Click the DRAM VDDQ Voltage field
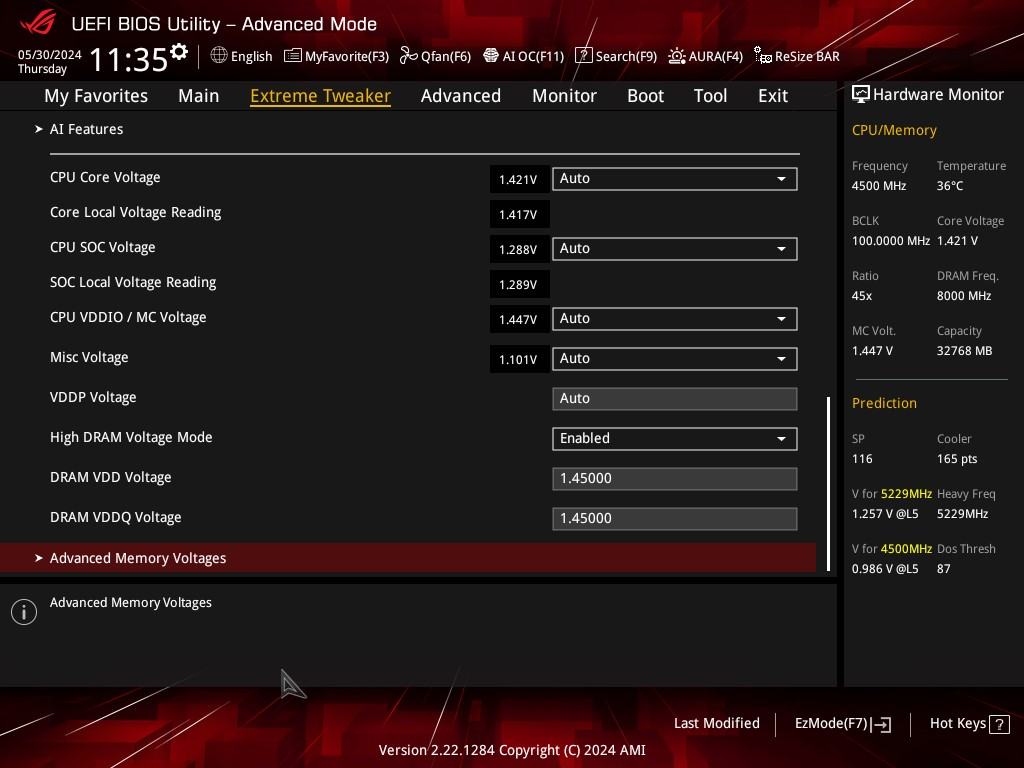The image size is (1024, 768). click(675, 519)
